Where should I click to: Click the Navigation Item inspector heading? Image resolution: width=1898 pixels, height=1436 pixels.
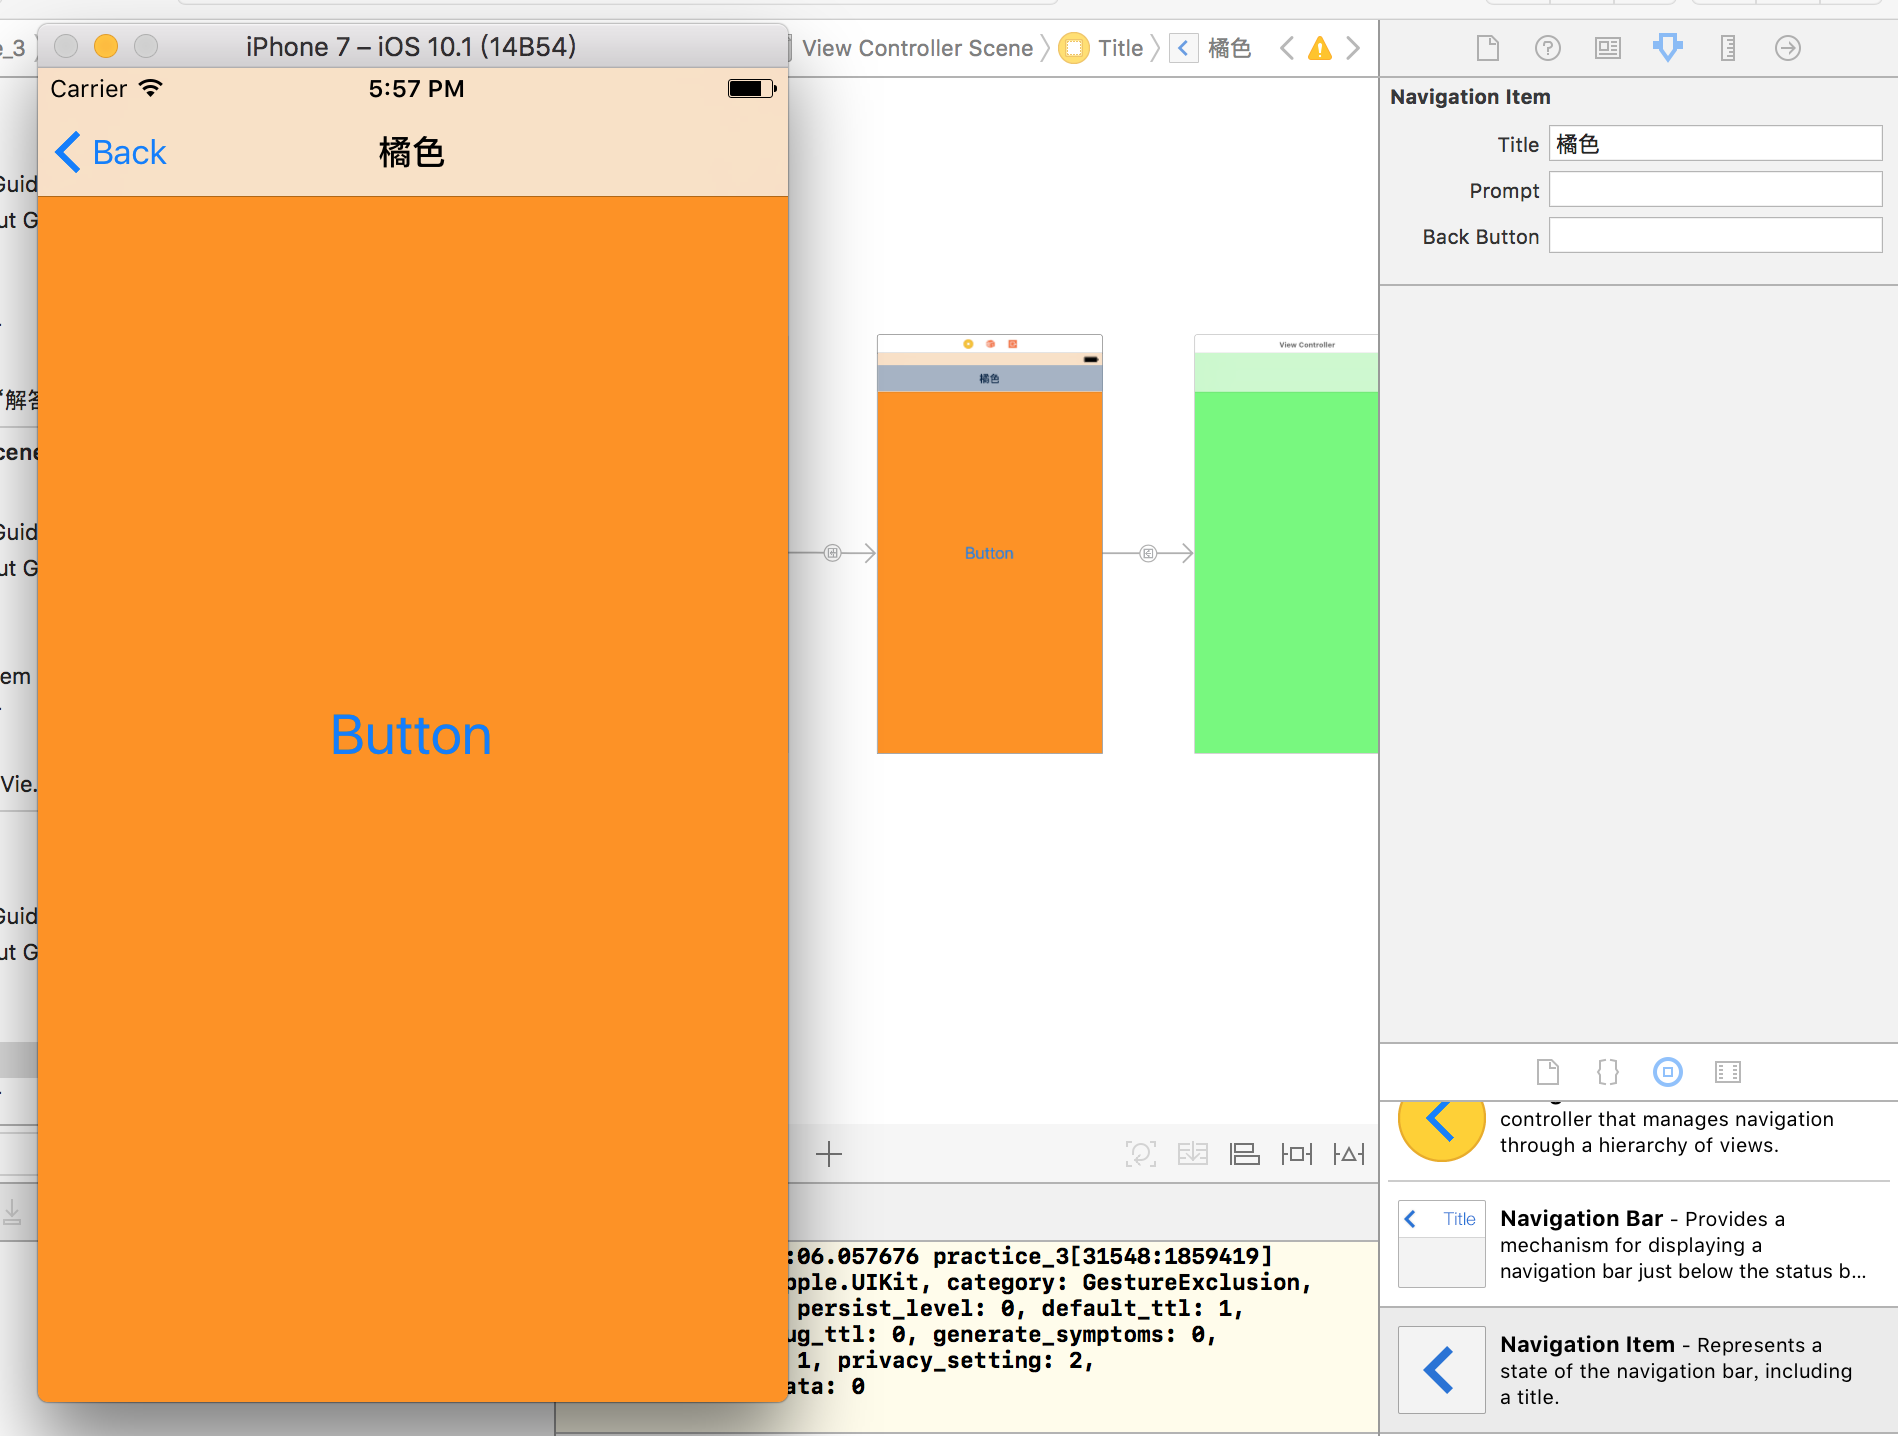pos(1470,97)
